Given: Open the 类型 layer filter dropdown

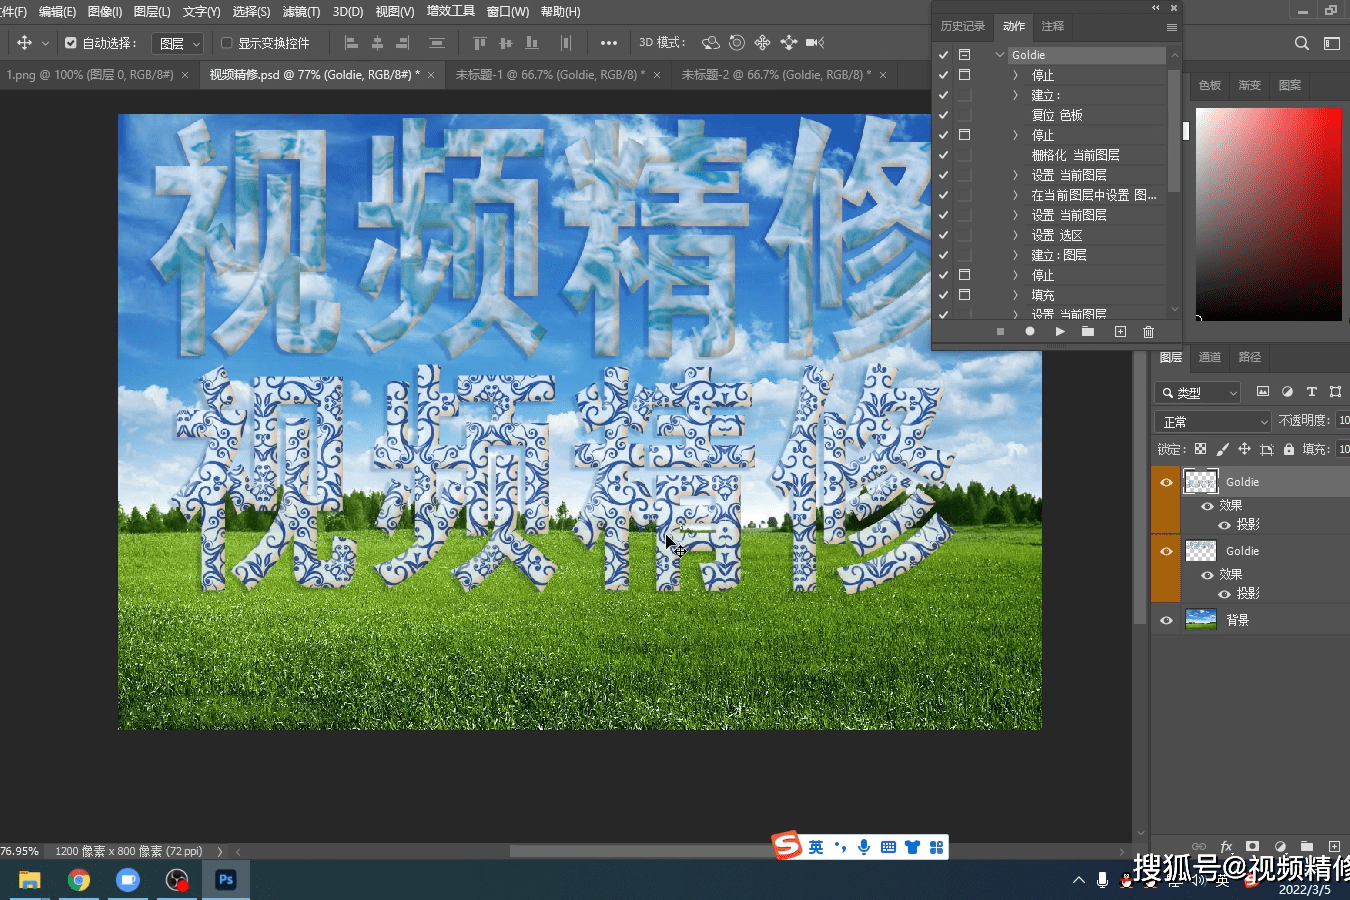Looking at the screenshot, I should 1197,392.
